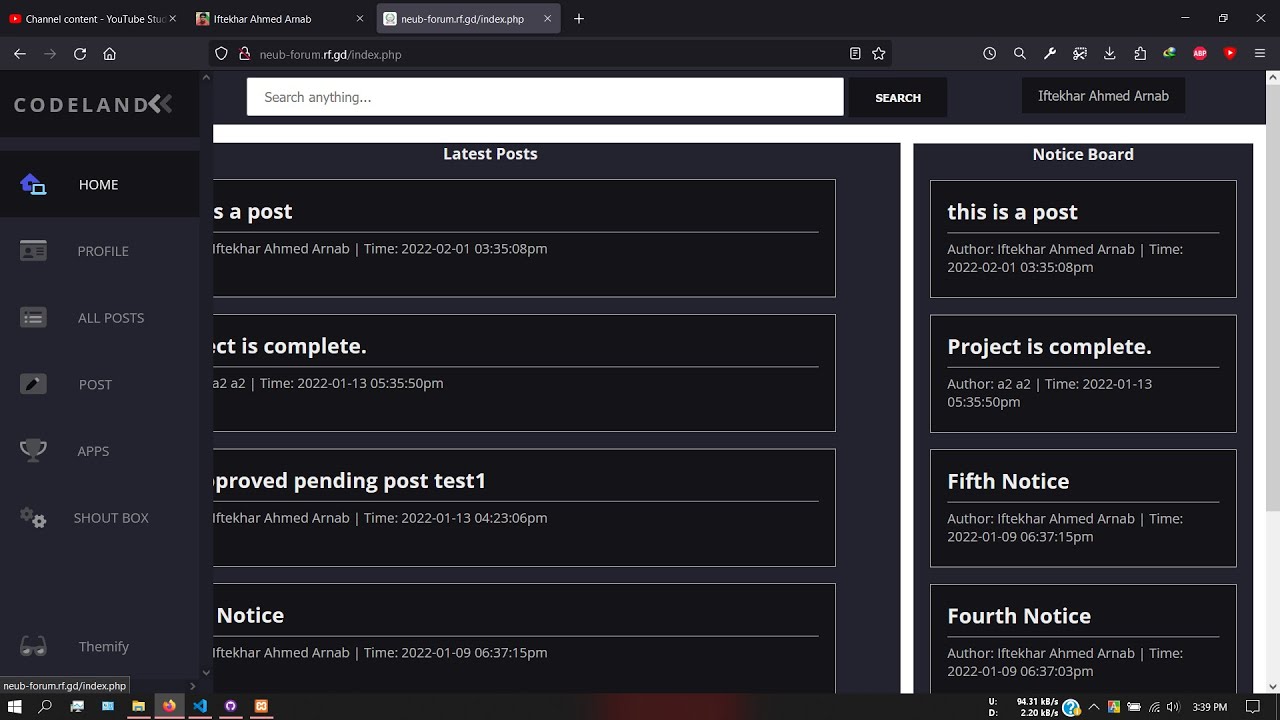Click the Internet Download Manager extension icon
This screenshot has width=1280, height=720.
(1170, 54)
